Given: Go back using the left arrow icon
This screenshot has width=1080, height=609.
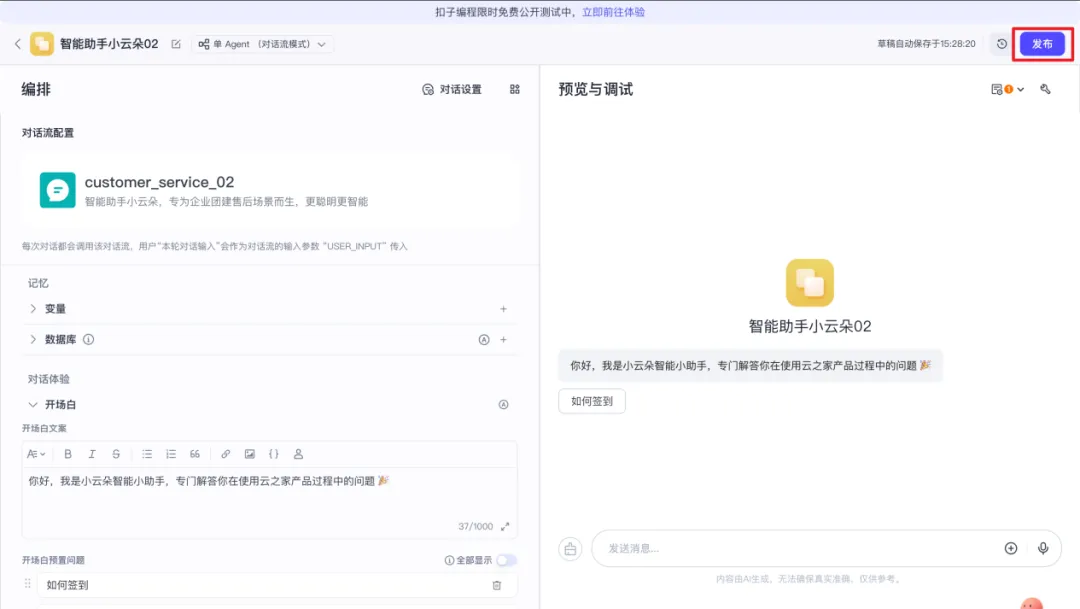Looking at the screenshot, I should tap(18, 44).
